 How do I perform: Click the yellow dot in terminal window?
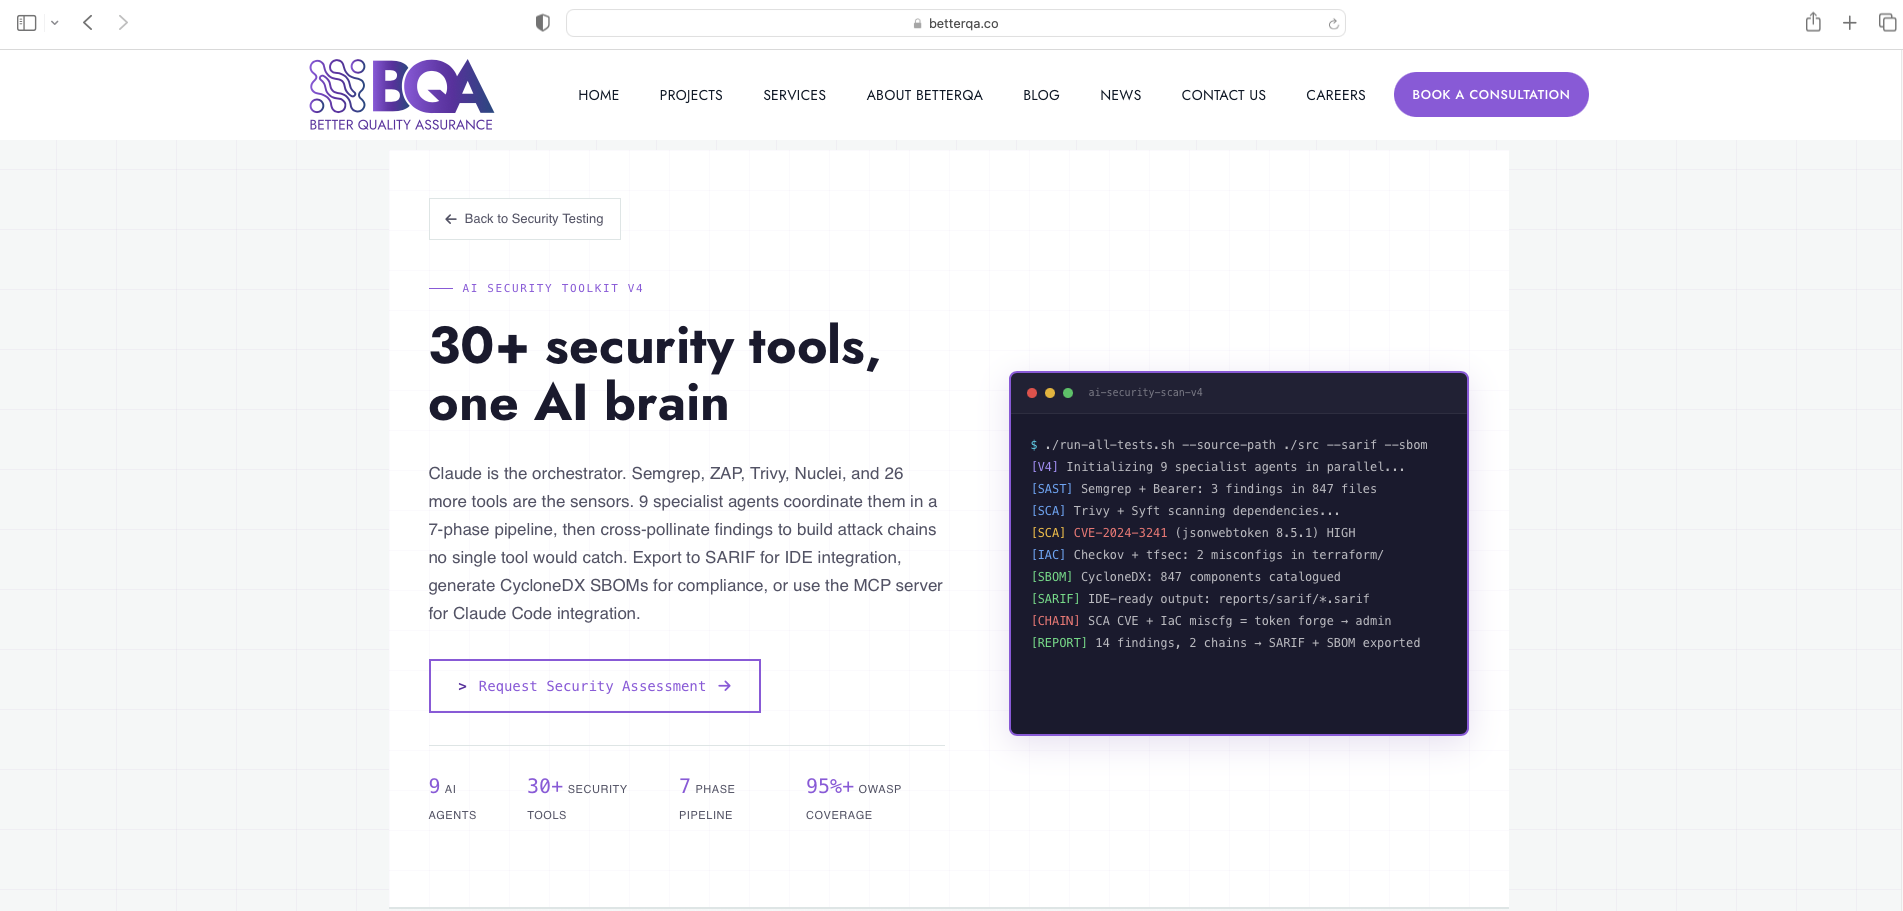tap(1050, 393)
